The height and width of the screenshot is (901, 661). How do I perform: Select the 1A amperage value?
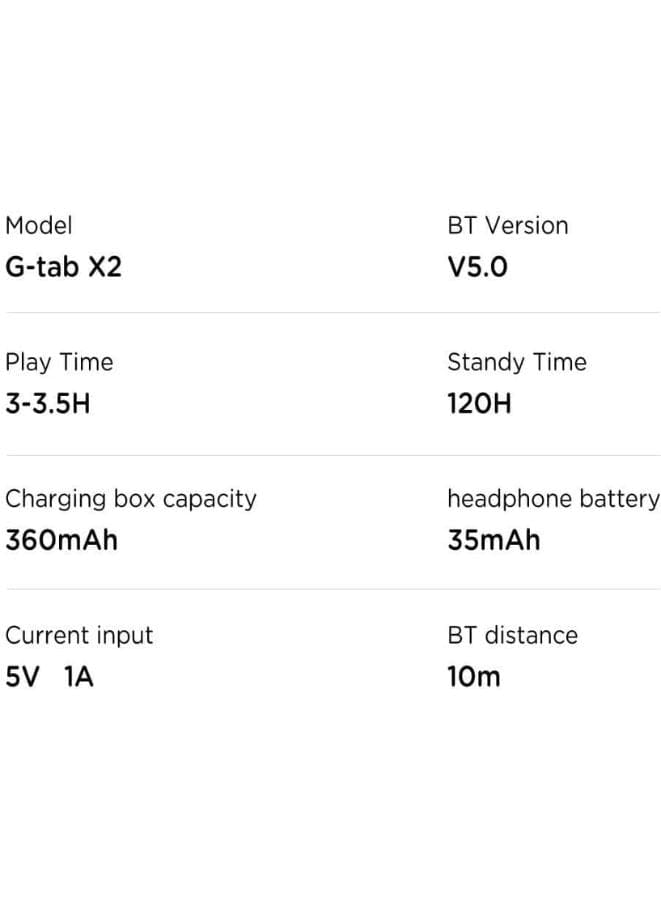pyautogui.click(x=79, y=677)
